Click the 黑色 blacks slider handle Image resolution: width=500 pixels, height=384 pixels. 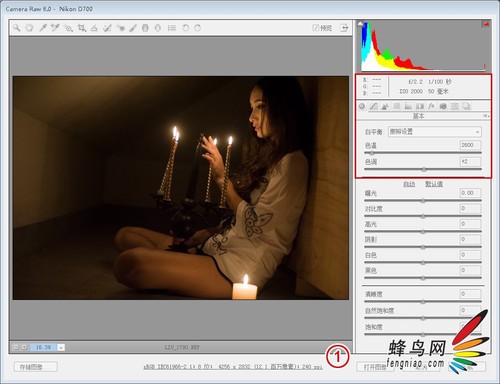(x=423, y=278)
